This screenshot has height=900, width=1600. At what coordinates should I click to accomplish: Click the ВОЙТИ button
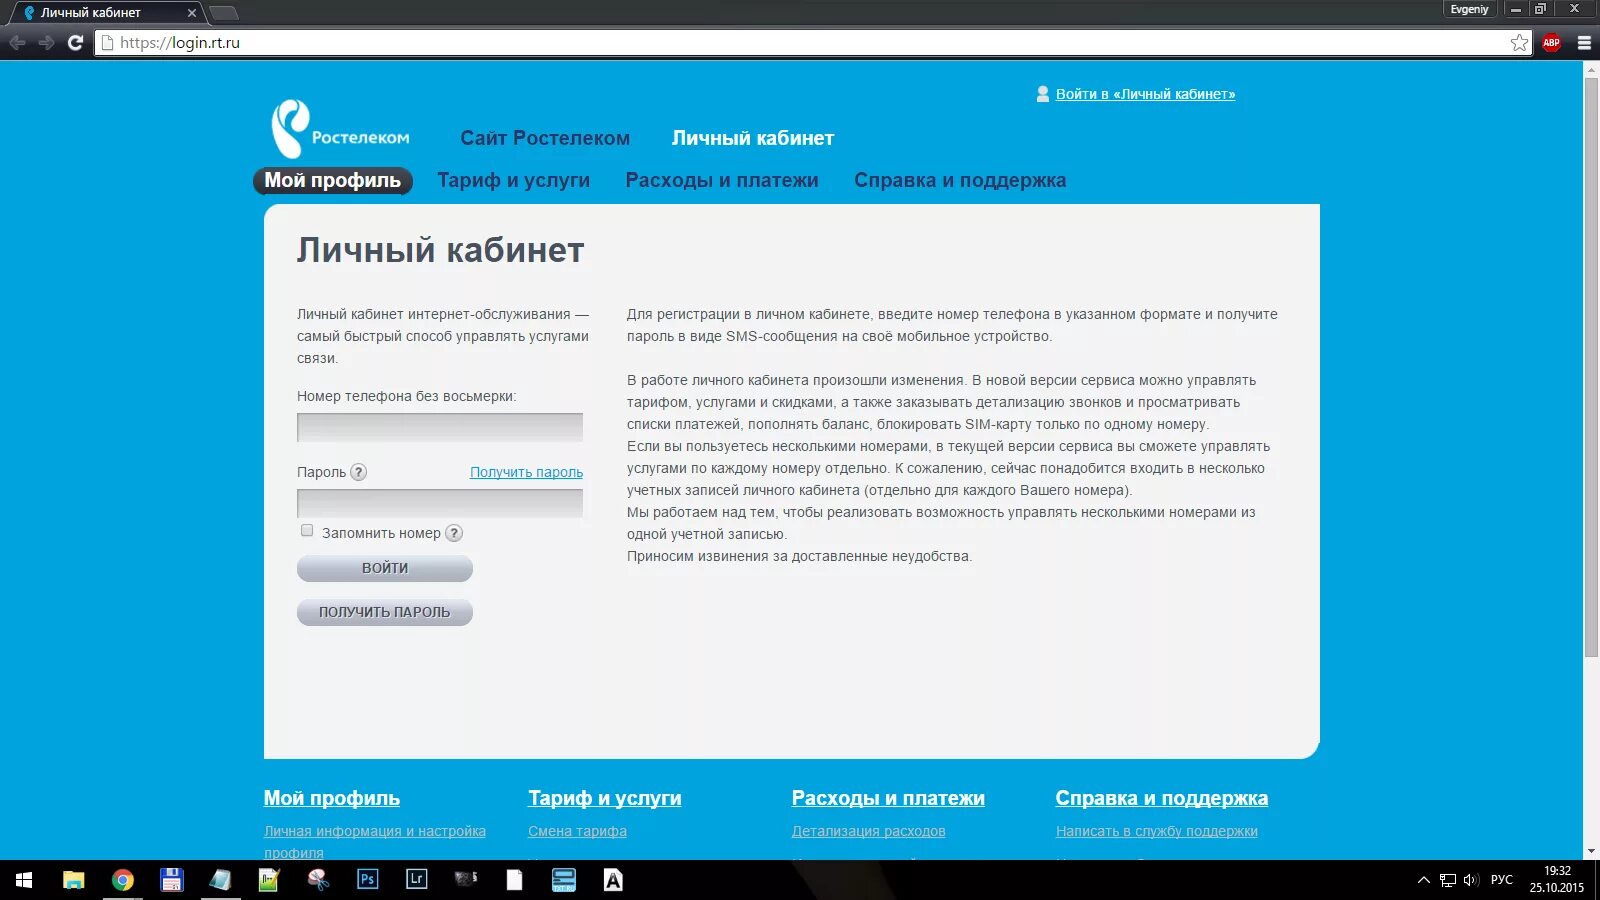(x=385, y=568)
